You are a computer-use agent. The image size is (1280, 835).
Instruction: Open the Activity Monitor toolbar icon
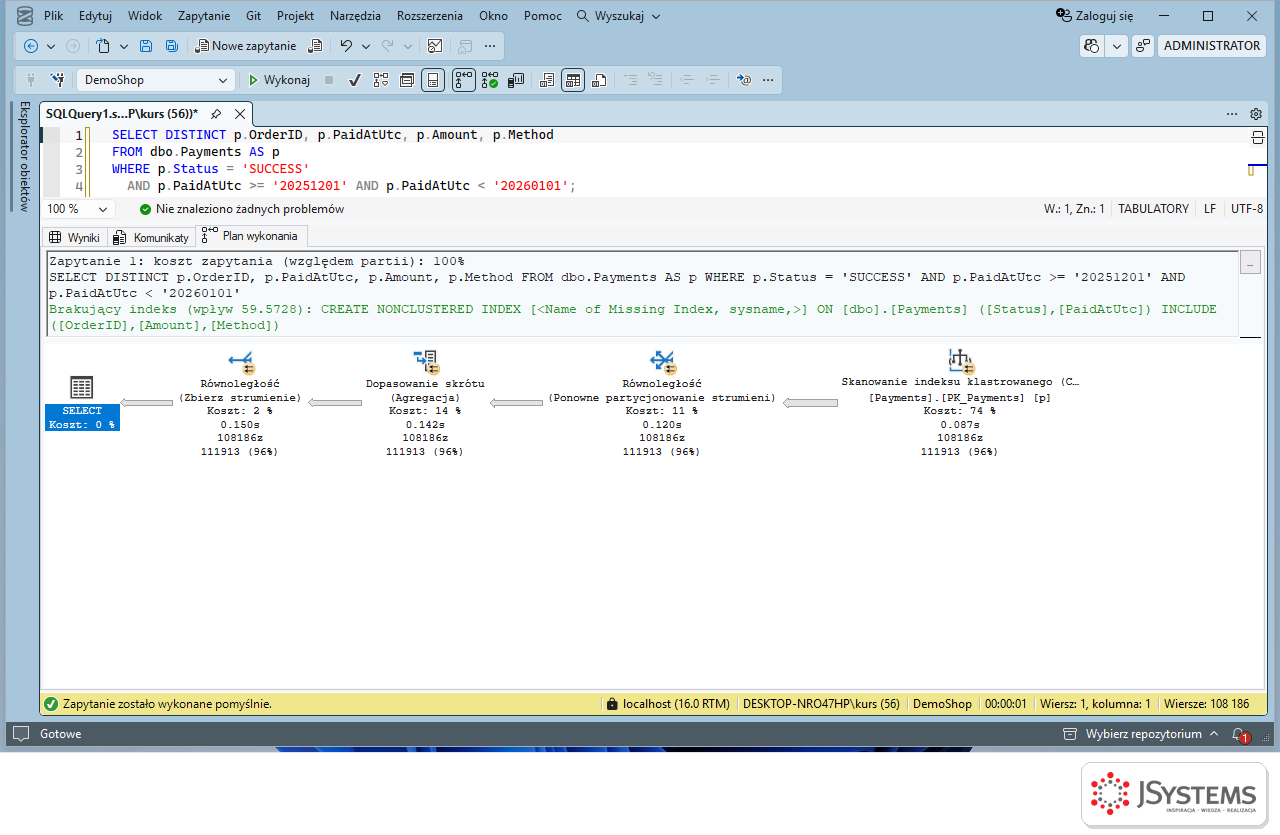coord(435,46)
